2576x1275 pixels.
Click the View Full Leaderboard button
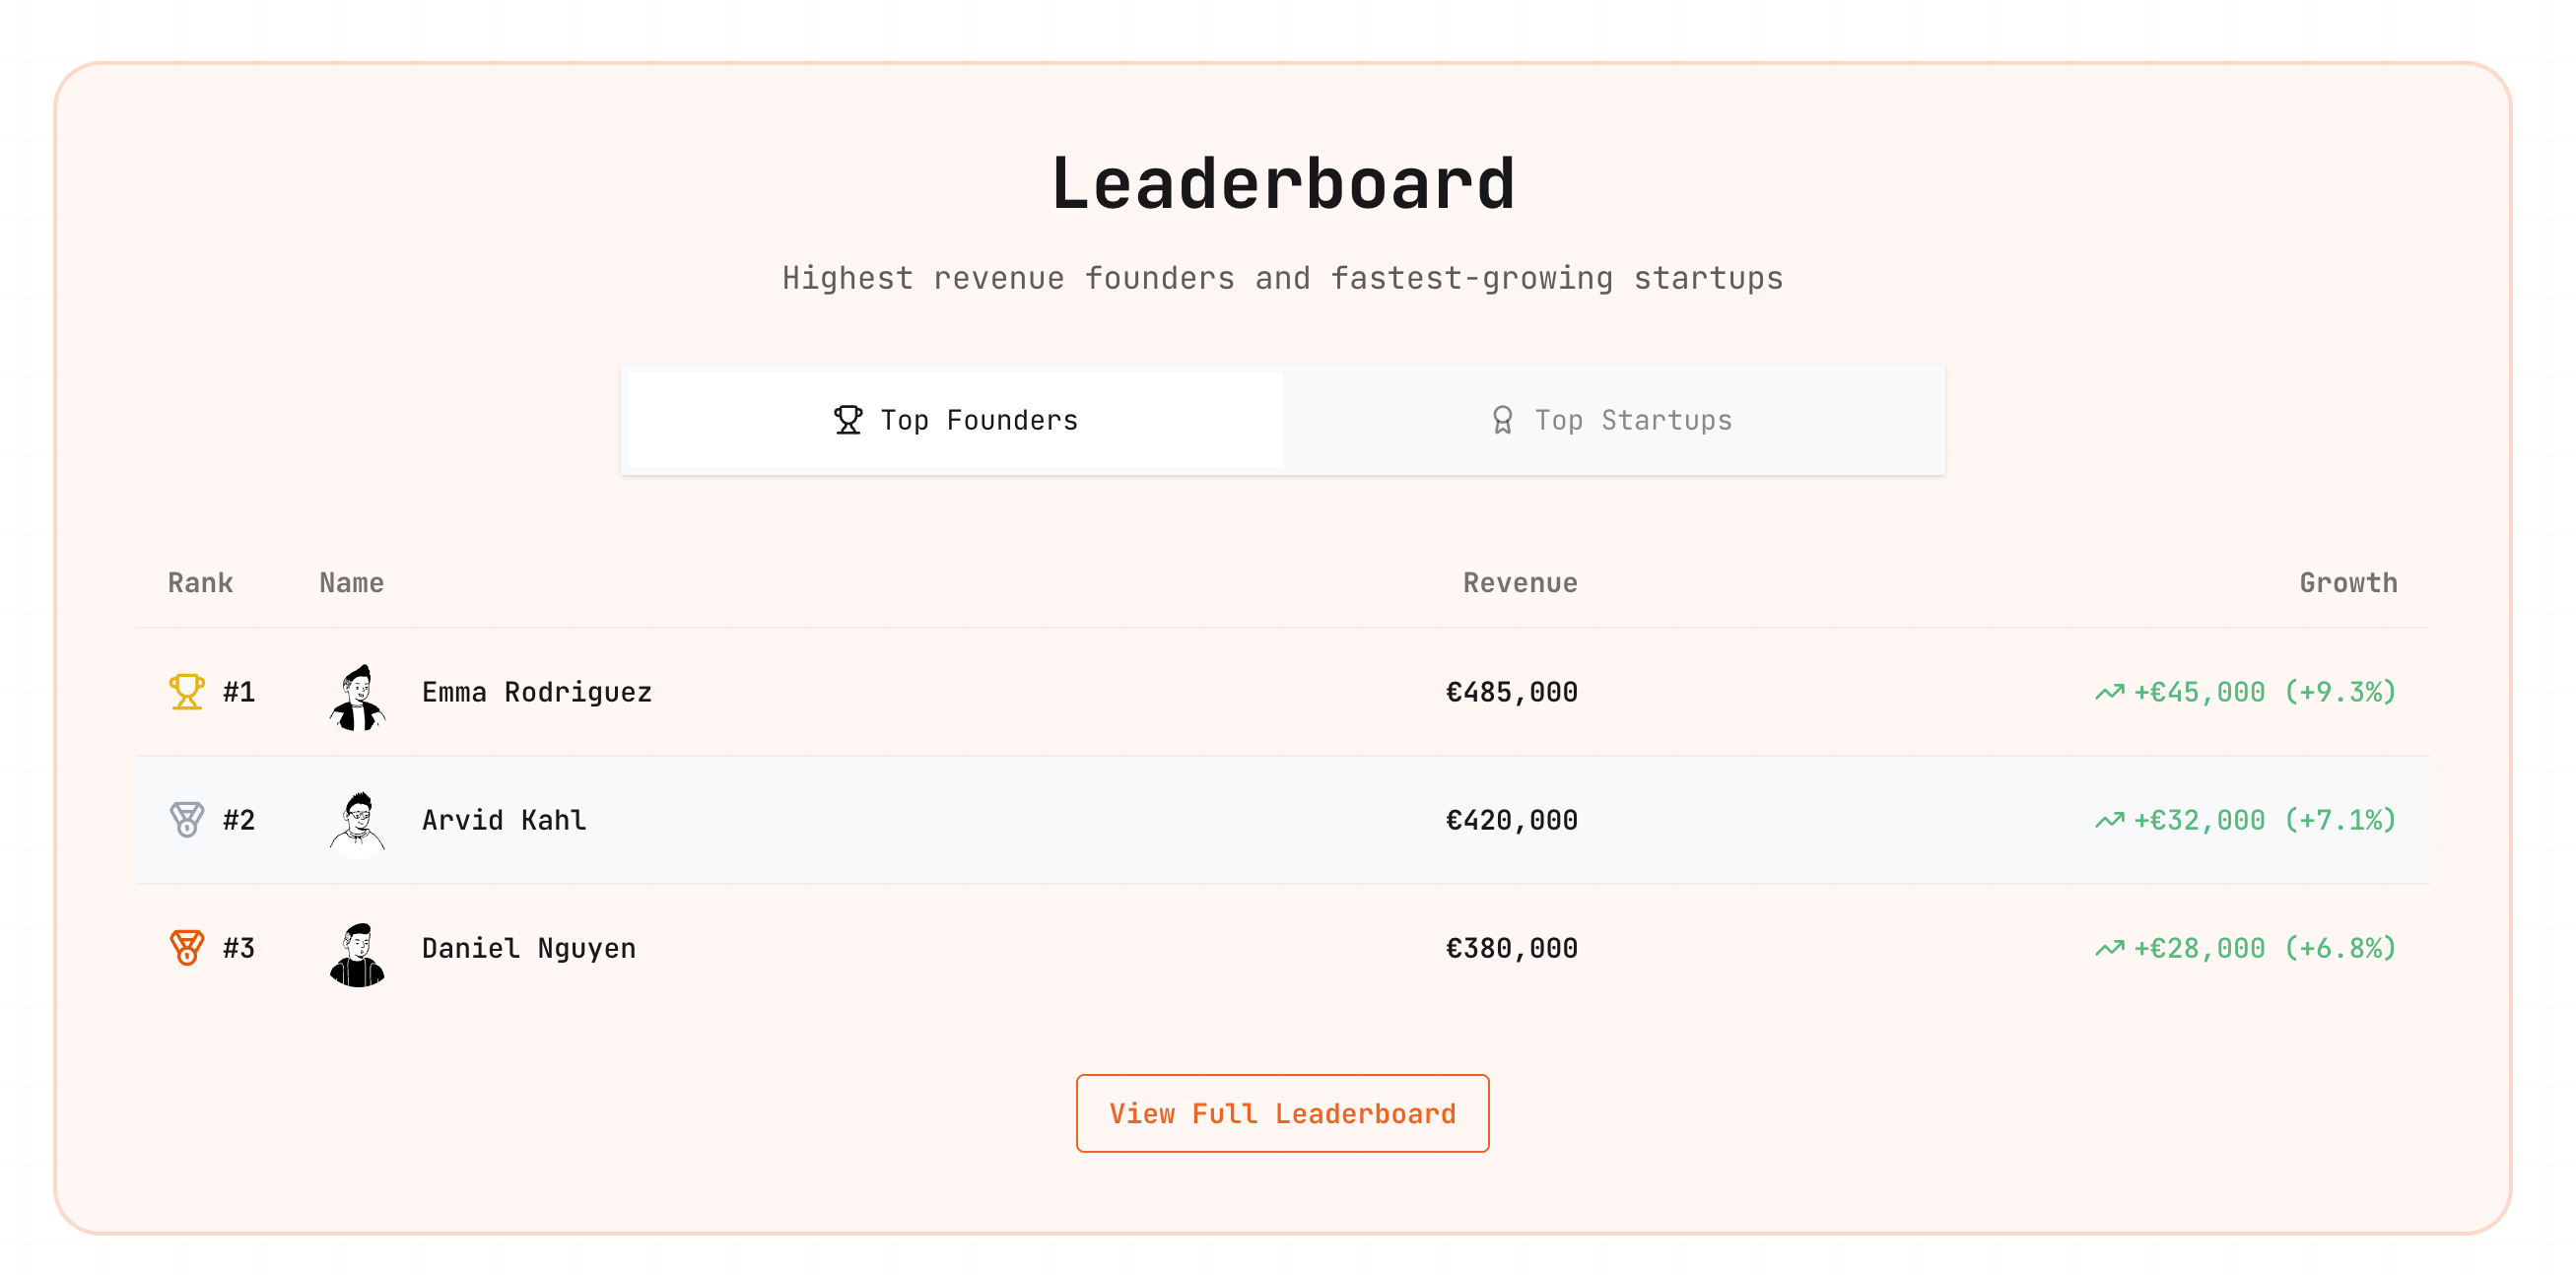click(x=1283, y=1113)
